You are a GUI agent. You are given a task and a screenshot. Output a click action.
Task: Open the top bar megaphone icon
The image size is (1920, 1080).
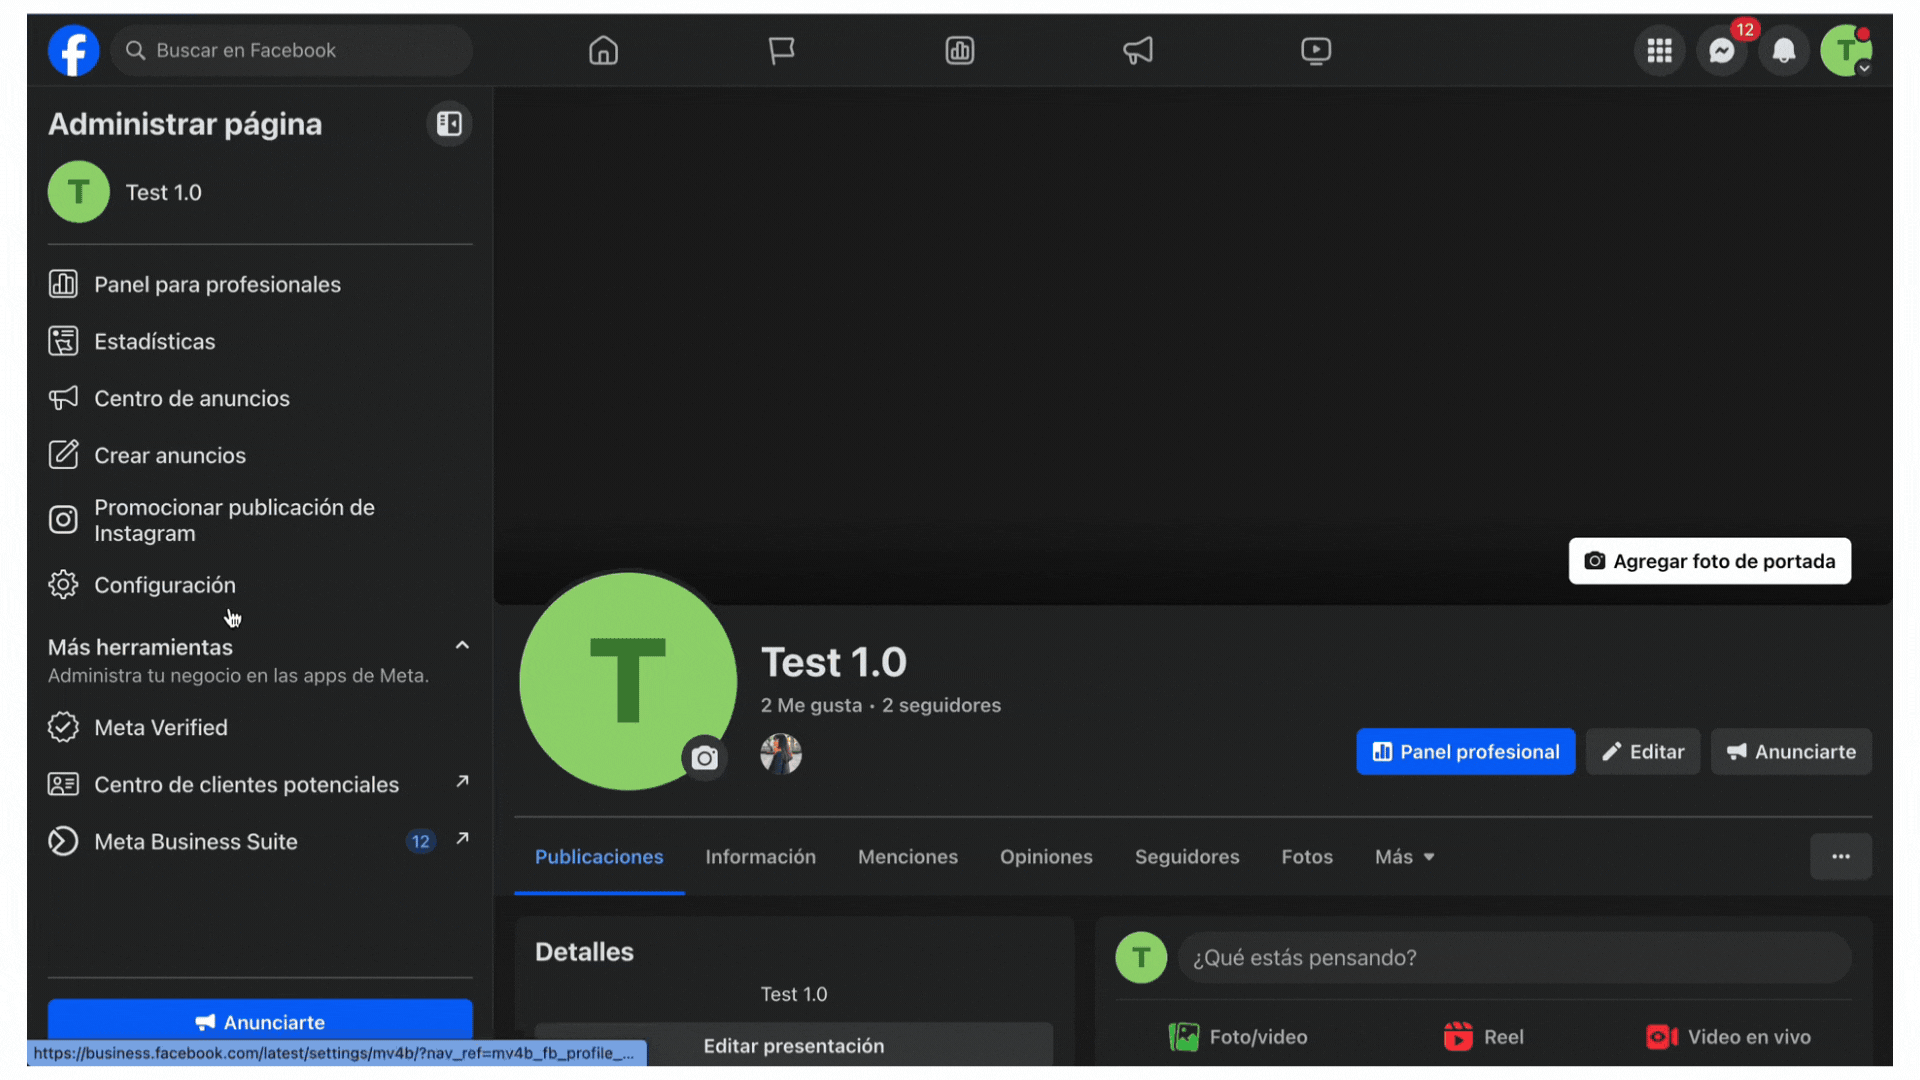point(1137,51)
